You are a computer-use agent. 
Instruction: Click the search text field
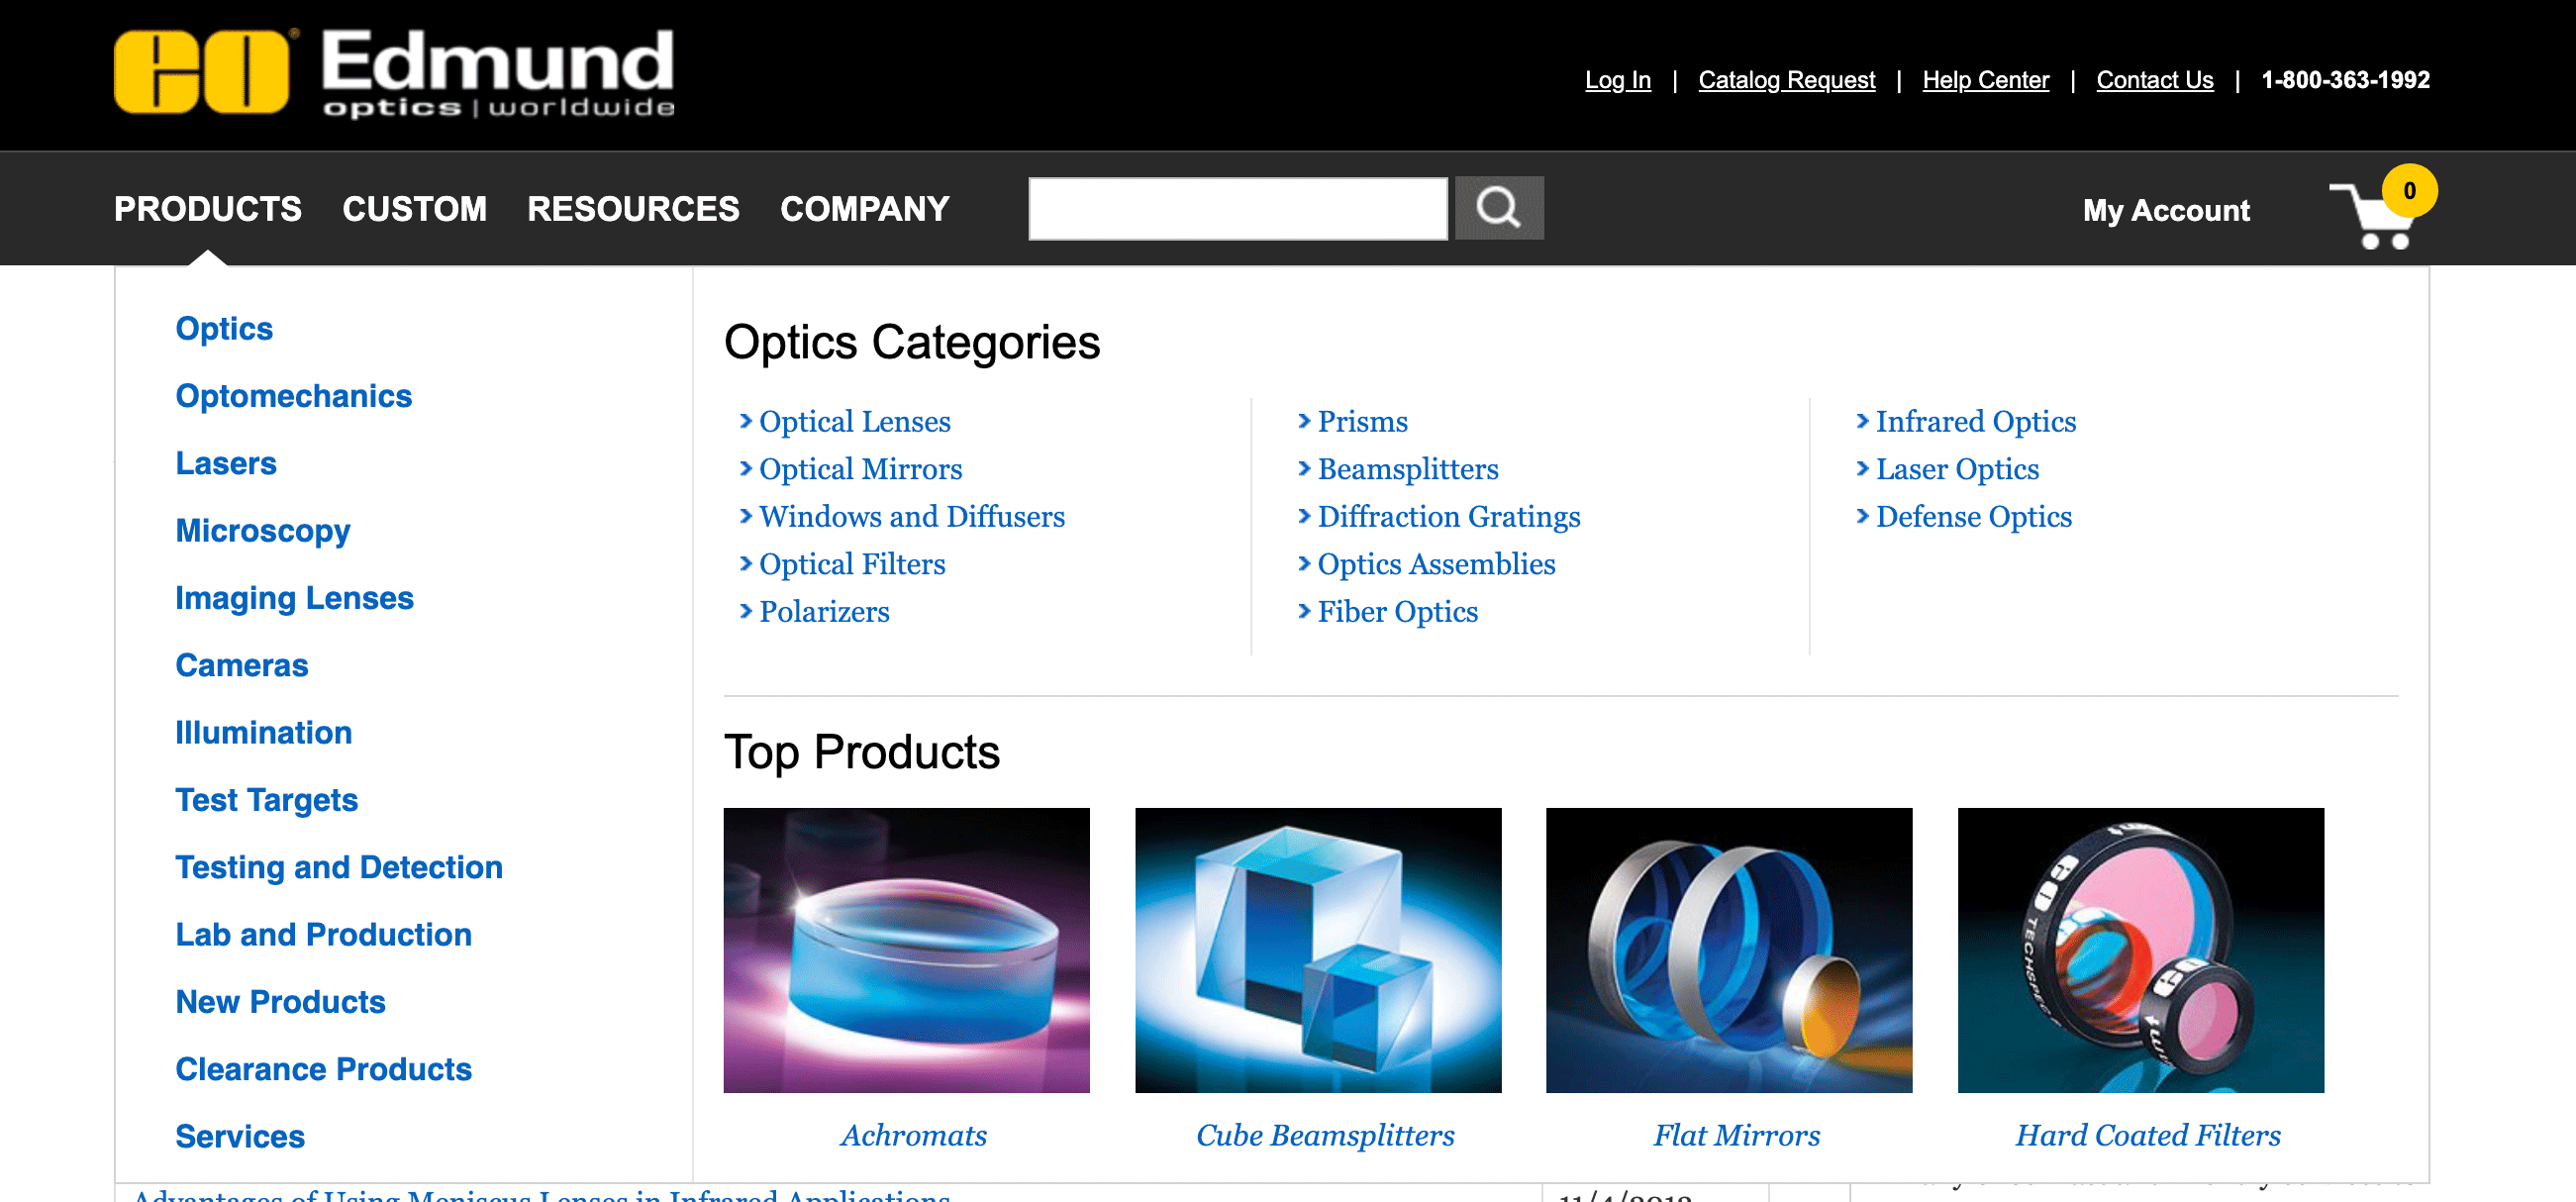pos(1237,208)
